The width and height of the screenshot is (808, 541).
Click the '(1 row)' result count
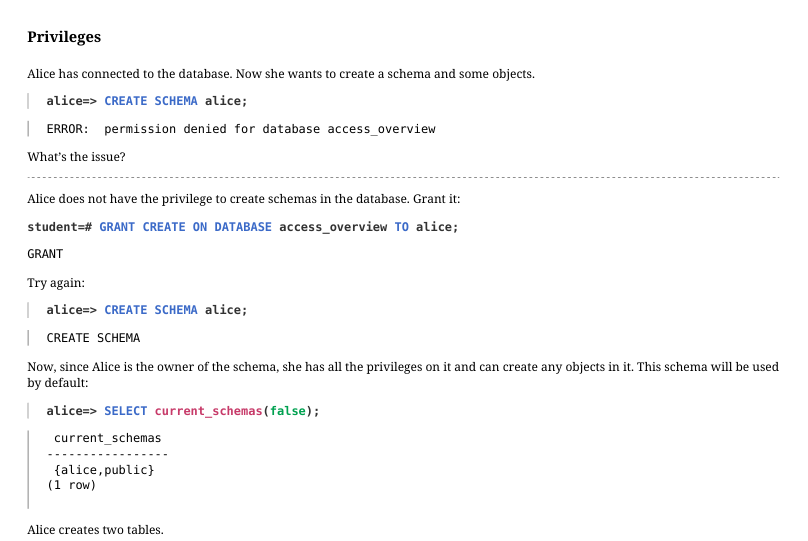[71, 485]
